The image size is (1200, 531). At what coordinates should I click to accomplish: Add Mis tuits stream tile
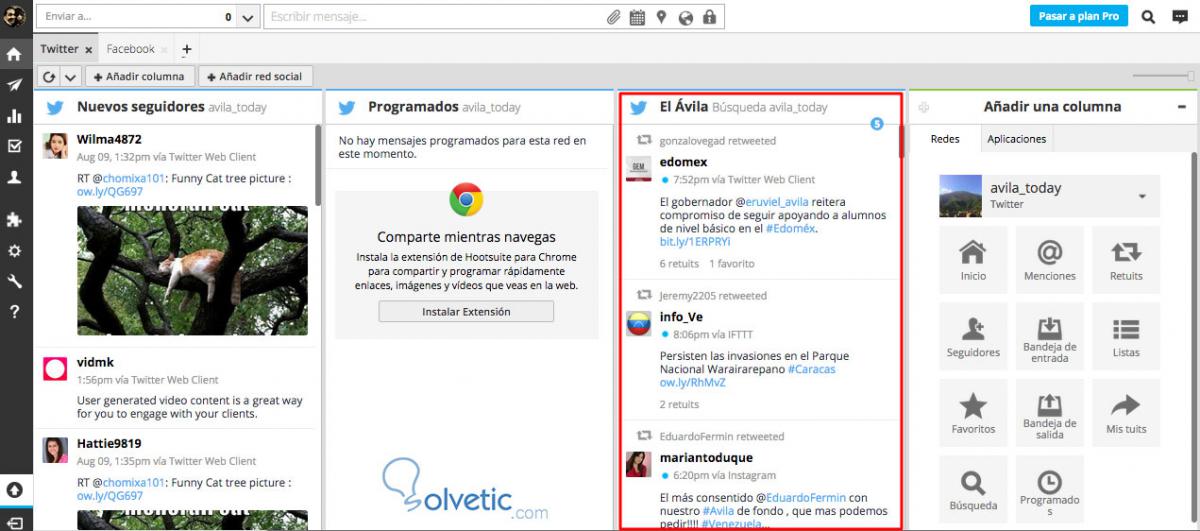tap(1126, 413)
